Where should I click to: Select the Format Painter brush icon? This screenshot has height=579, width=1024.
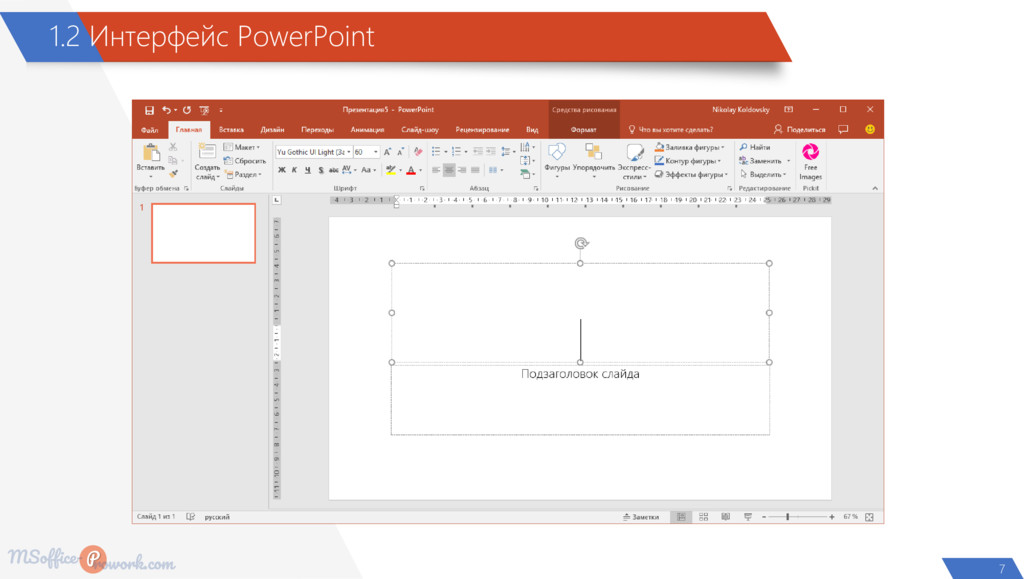click(x=173, y=174)
